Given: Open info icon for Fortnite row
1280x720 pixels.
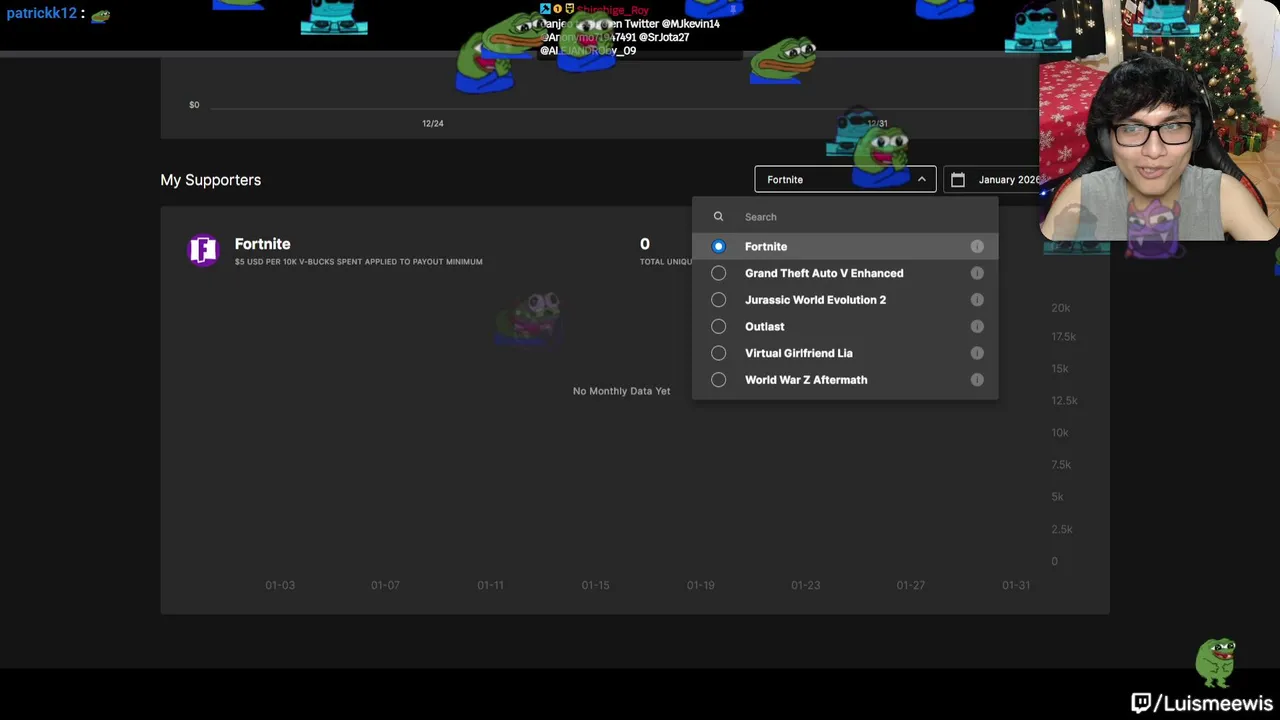Looking at the screenshot, I should (977, 246).
